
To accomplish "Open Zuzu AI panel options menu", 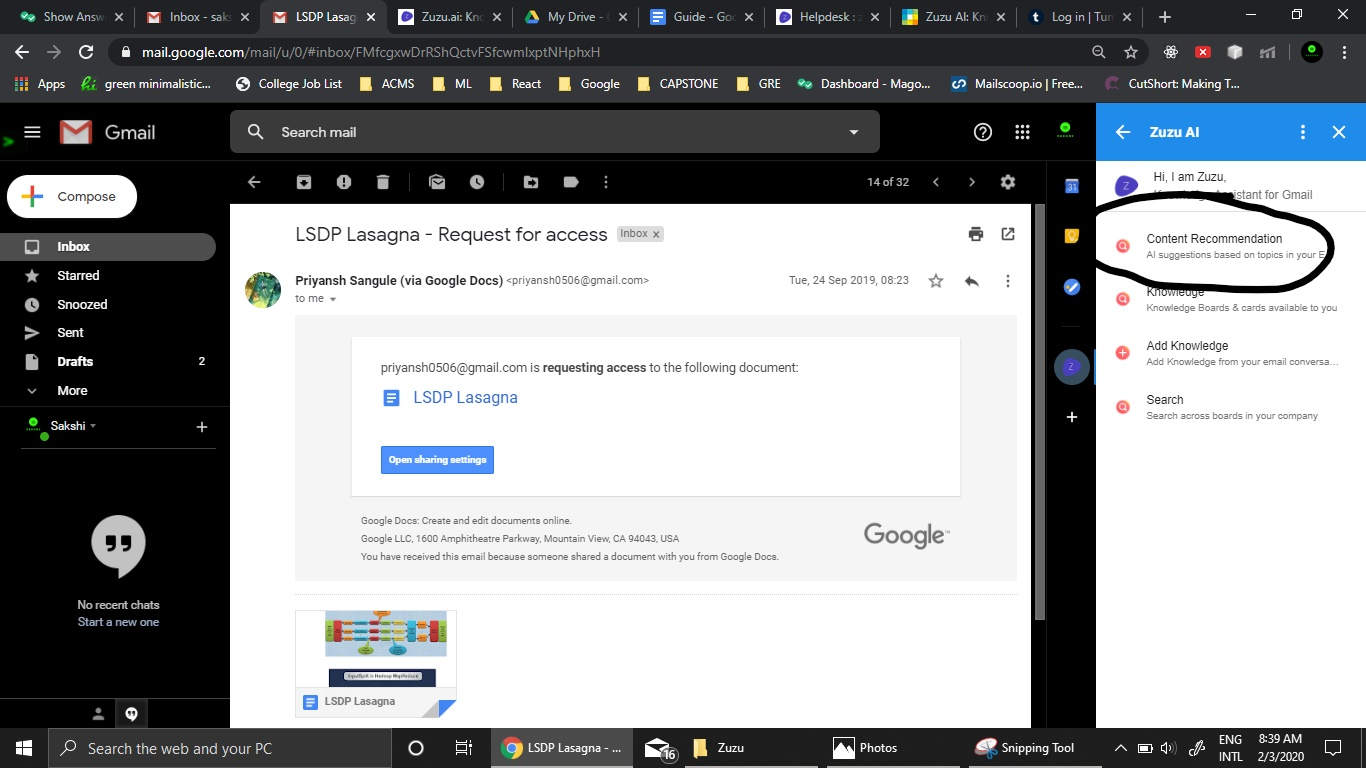I will tap(1302, 132).
